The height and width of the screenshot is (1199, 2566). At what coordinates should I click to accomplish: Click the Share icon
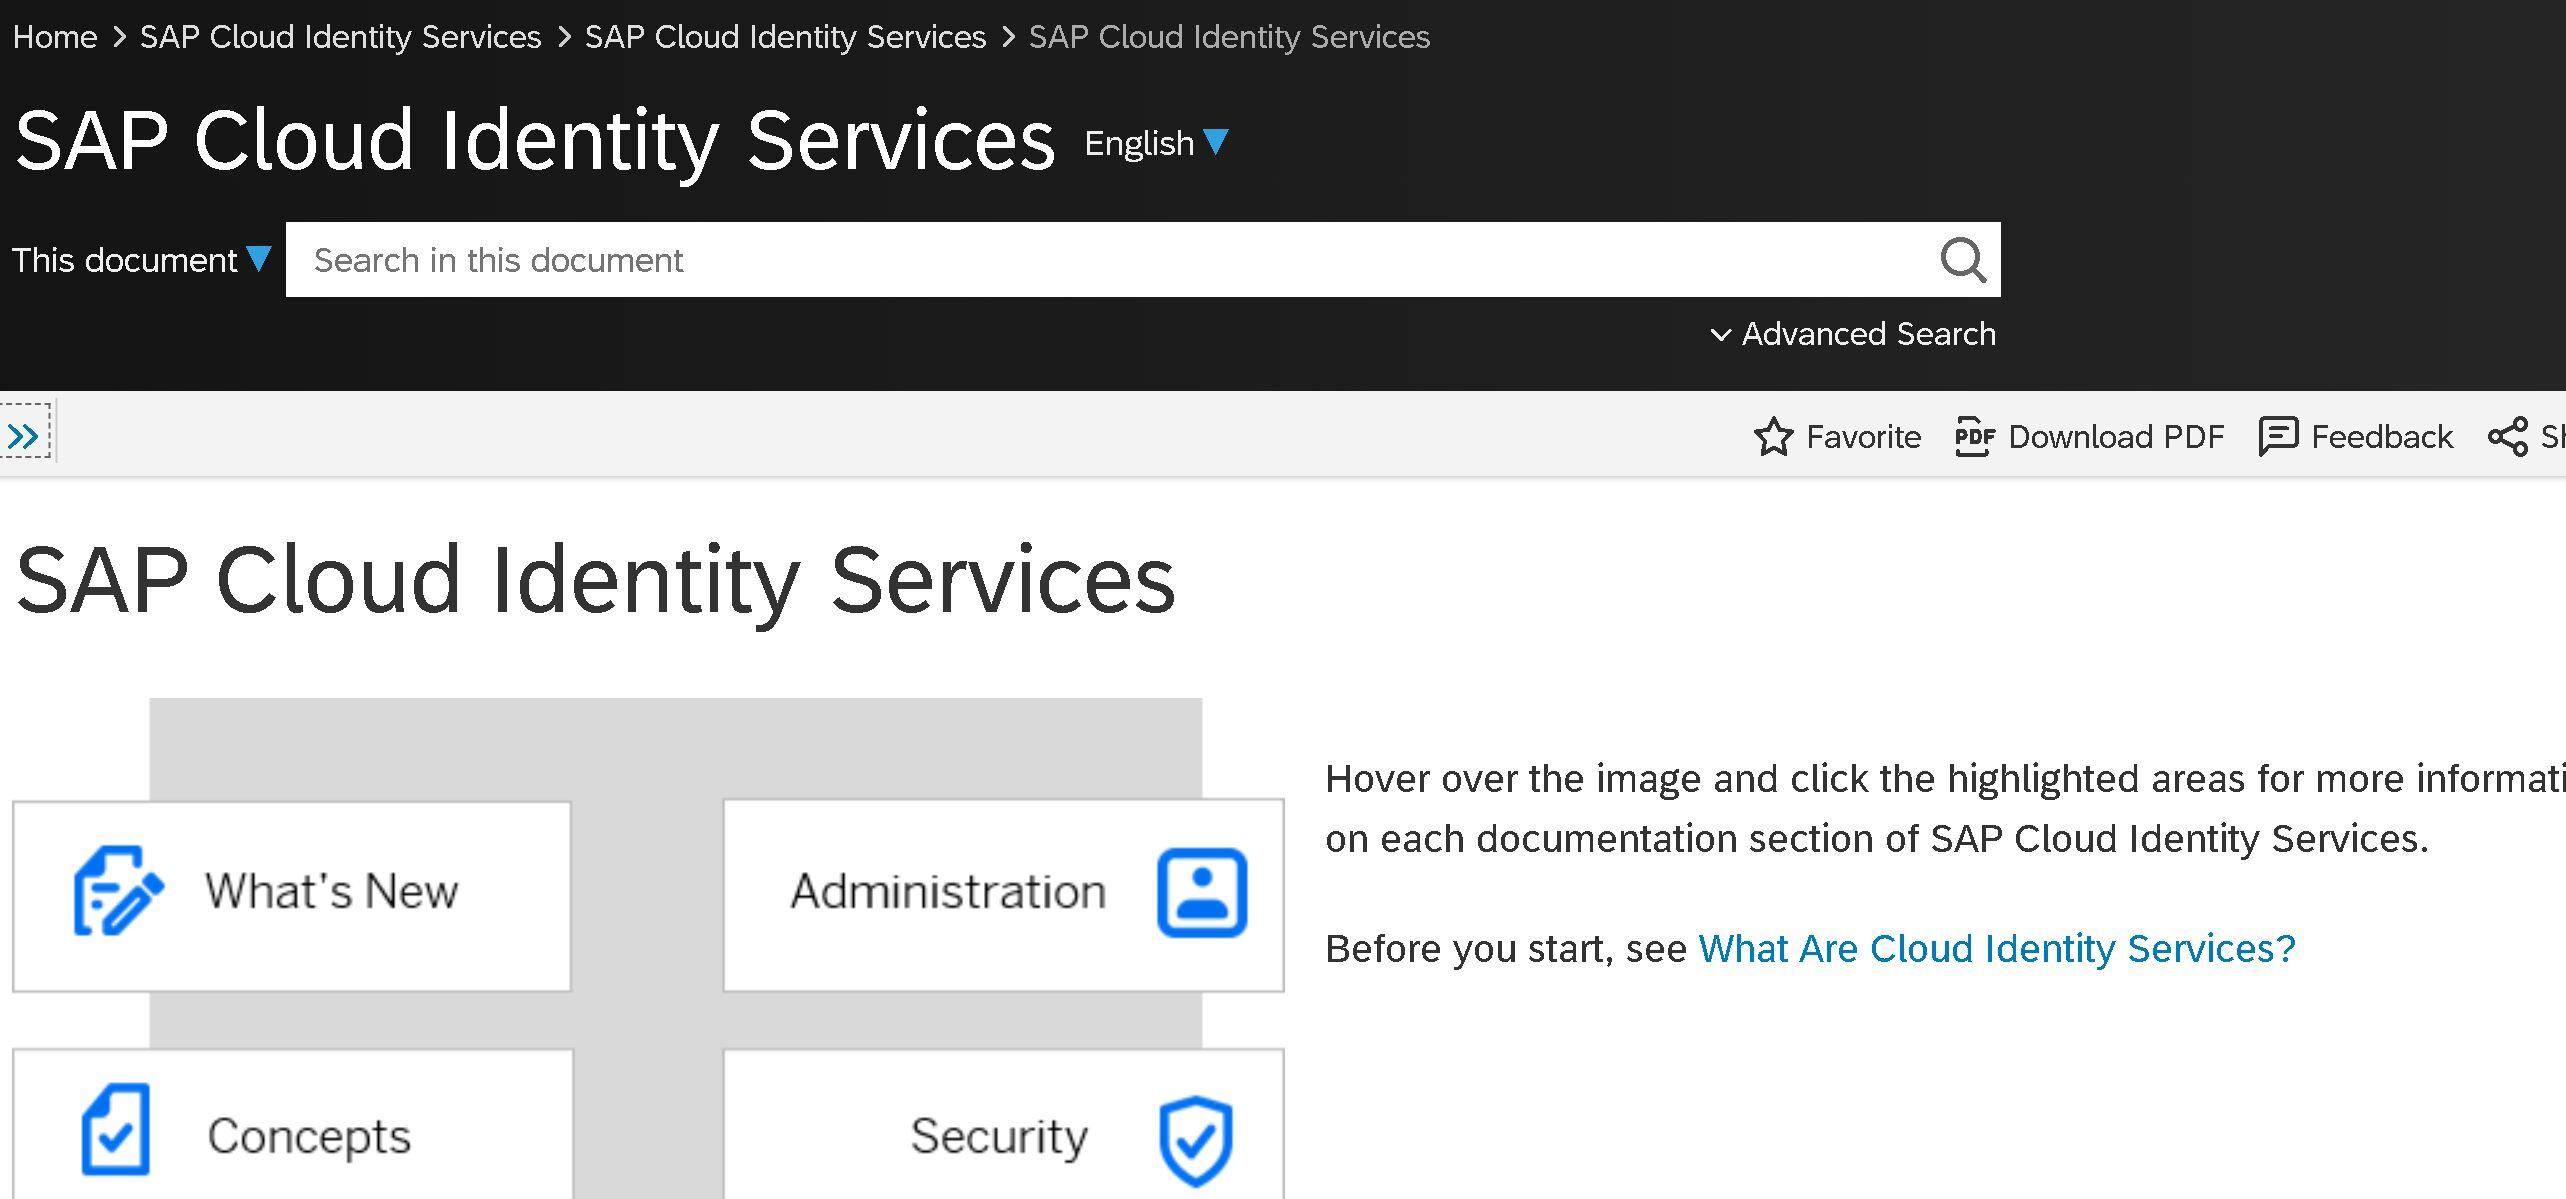[x=2508, y=437]
